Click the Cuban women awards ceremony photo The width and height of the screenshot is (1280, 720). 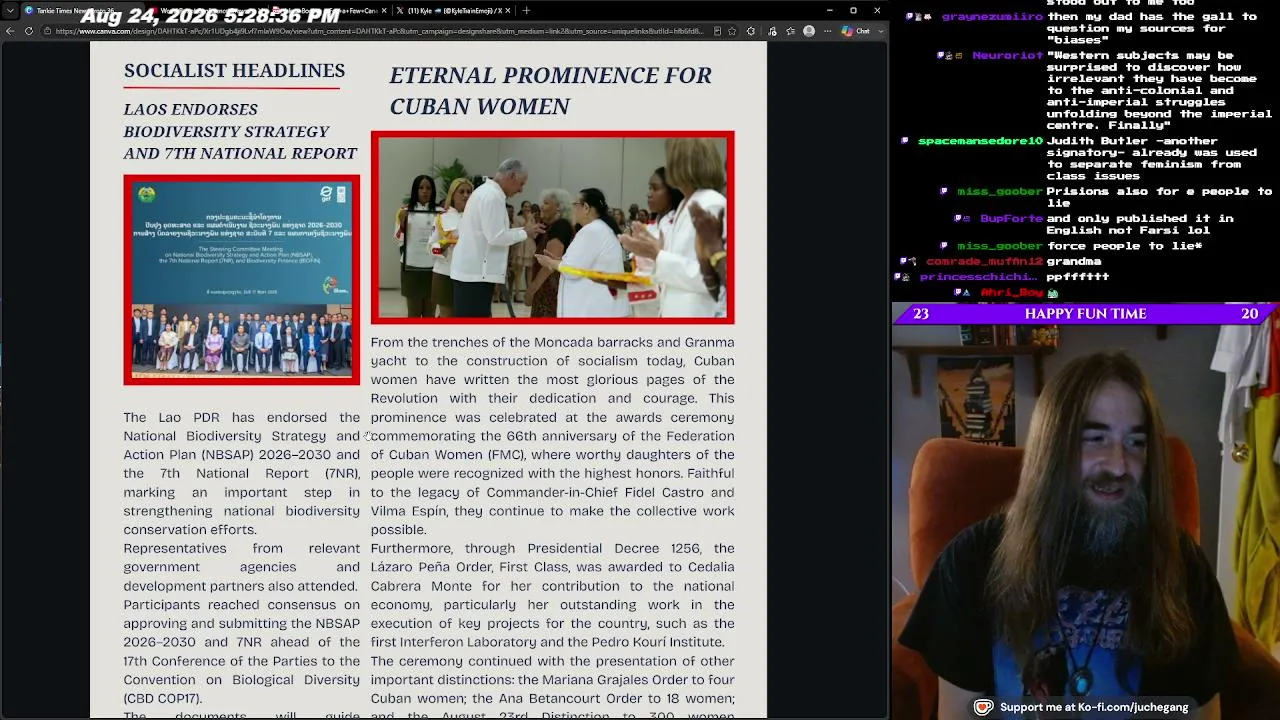point(552,228)
